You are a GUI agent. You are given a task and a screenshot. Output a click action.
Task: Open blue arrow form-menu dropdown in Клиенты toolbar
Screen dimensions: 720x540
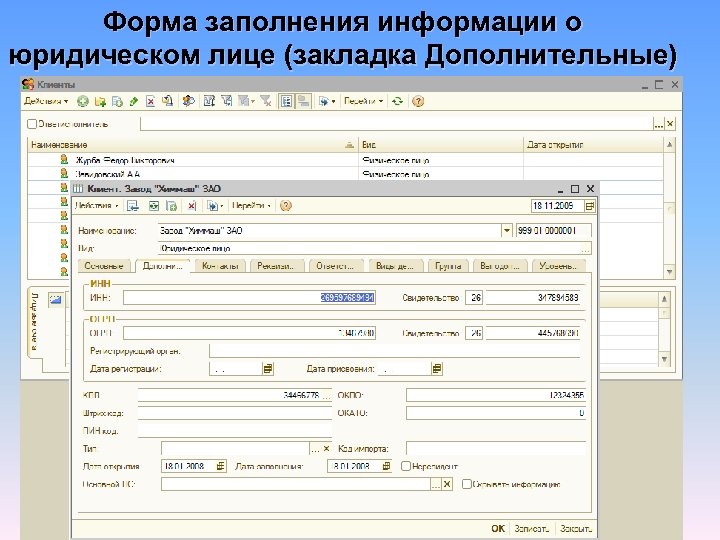tap(327, 101)
